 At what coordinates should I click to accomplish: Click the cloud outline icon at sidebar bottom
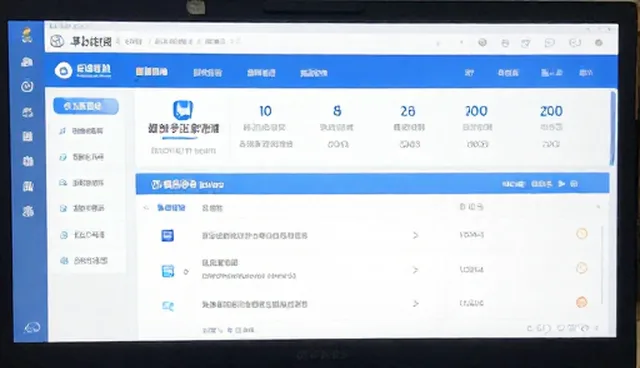point(32,327)
